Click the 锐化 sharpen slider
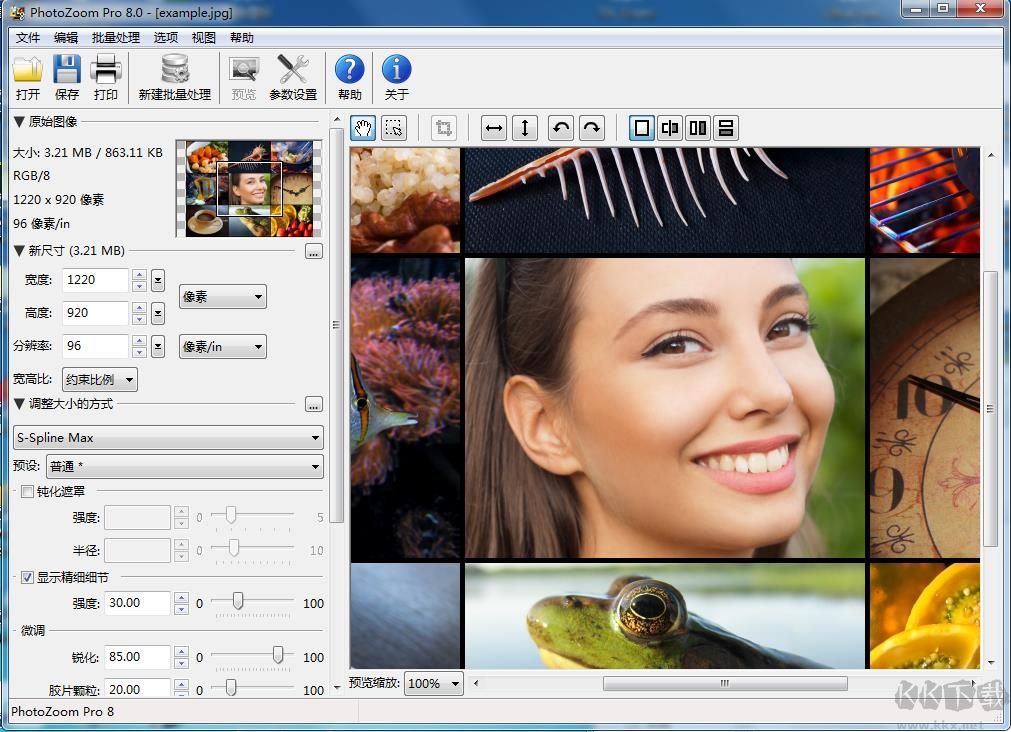 click(278, 656)
